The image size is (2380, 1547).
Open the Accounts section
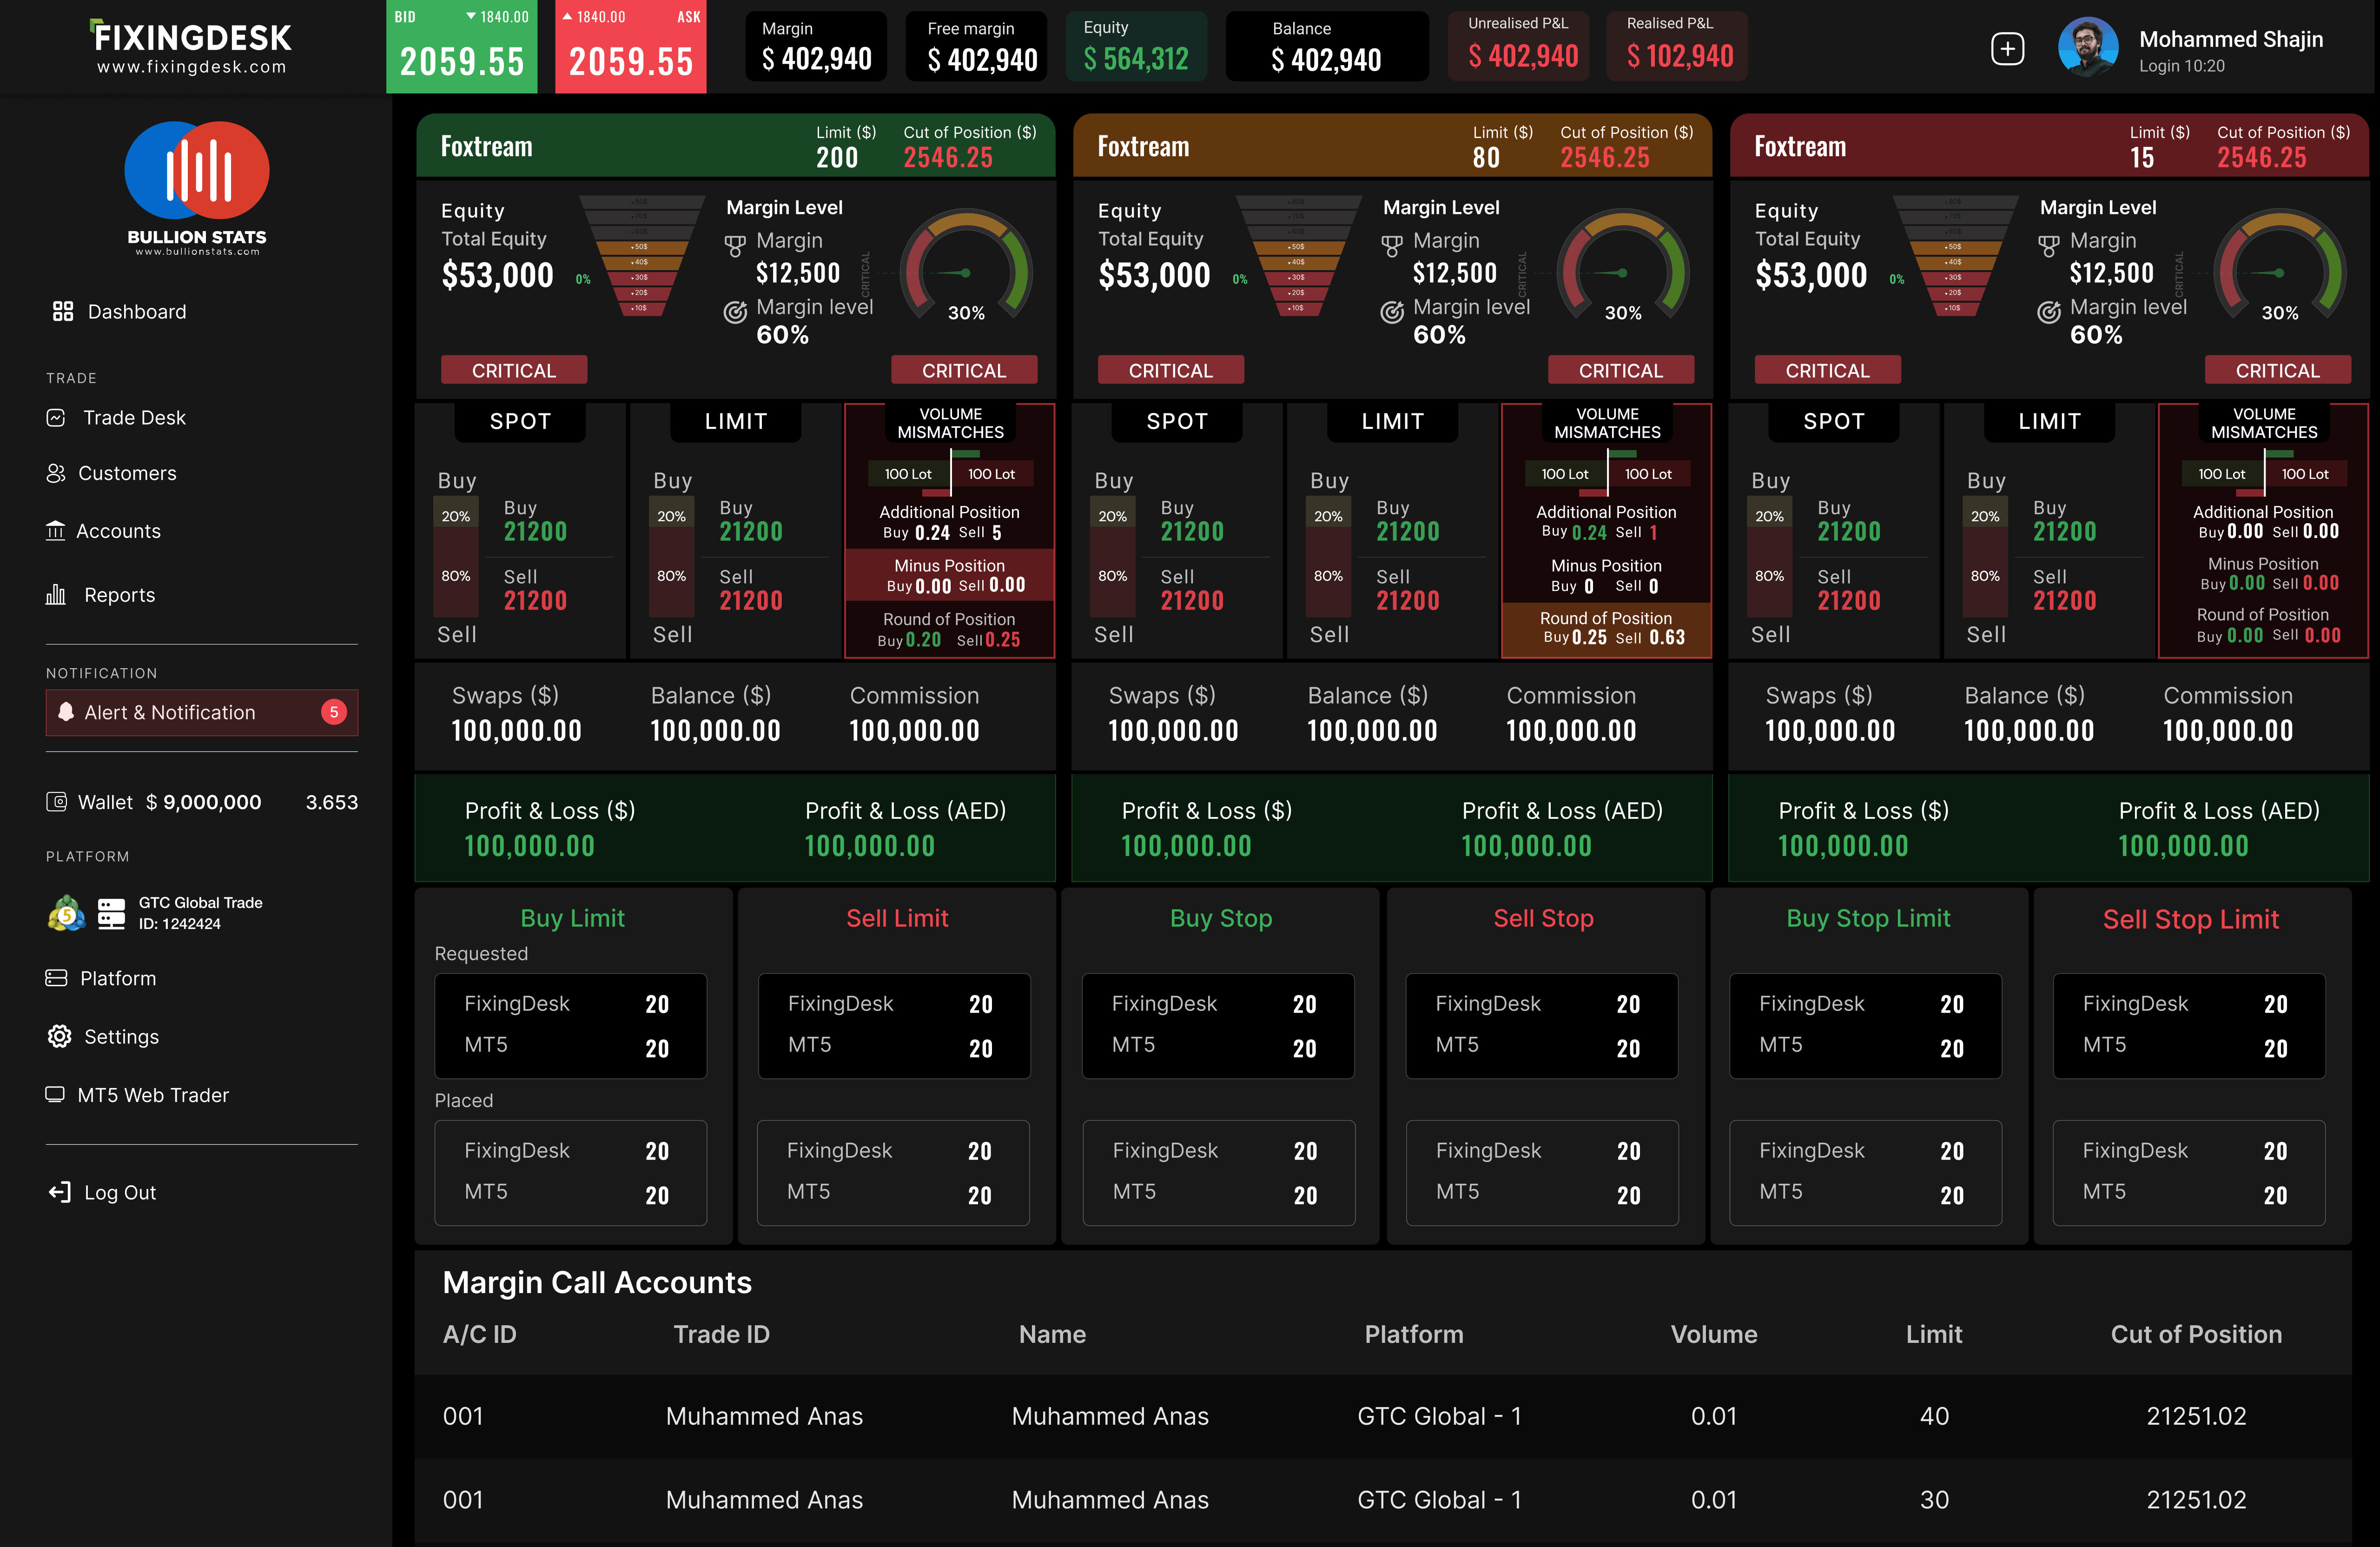coord(120,531)
